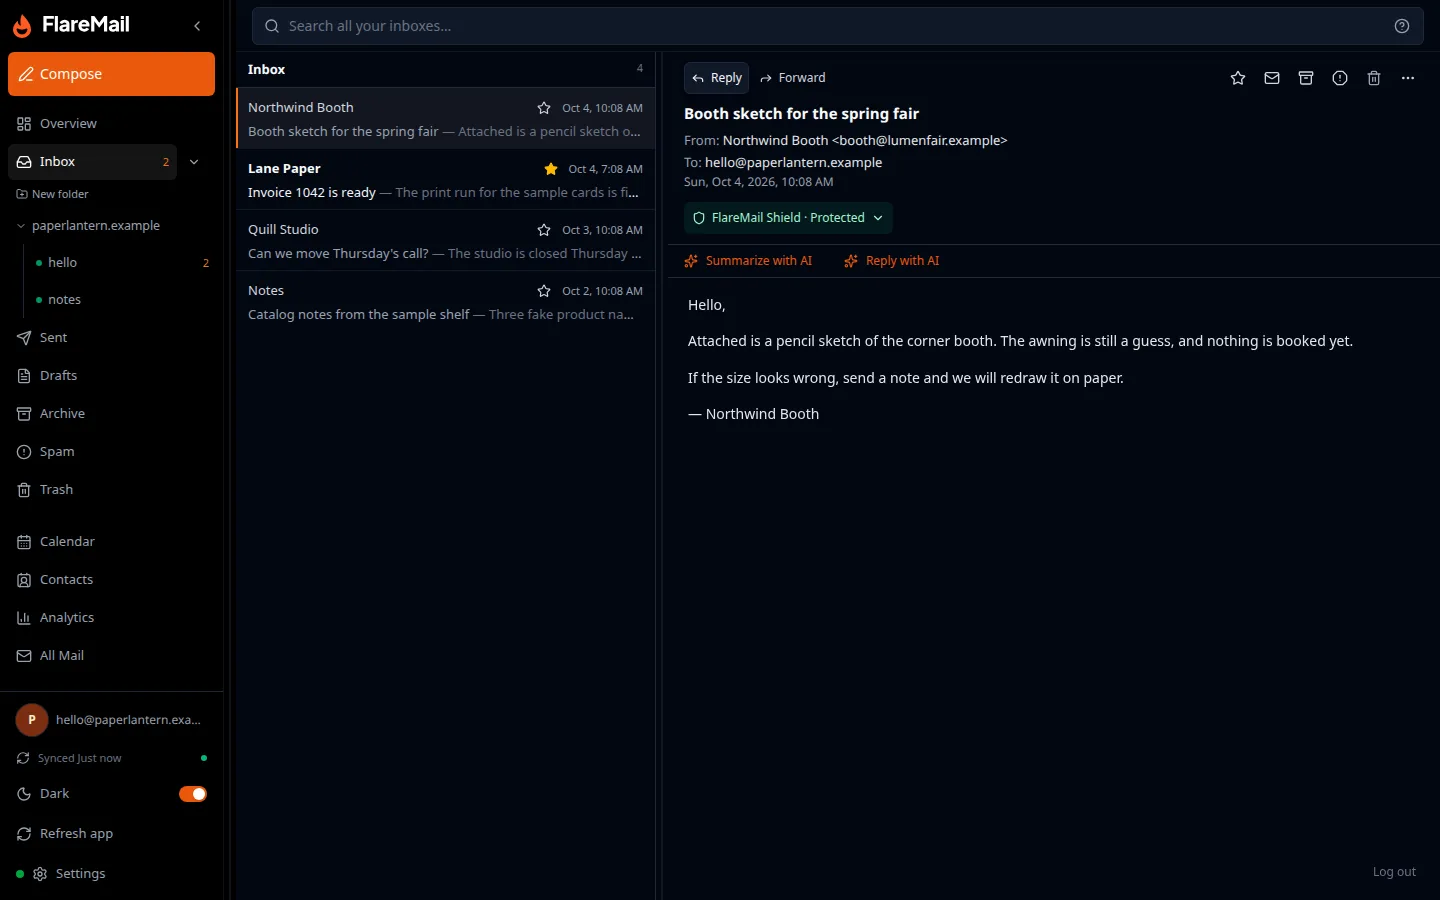Open the Archive folder
Viewport: 1440px width, 900px height.
tap(111, 414)
